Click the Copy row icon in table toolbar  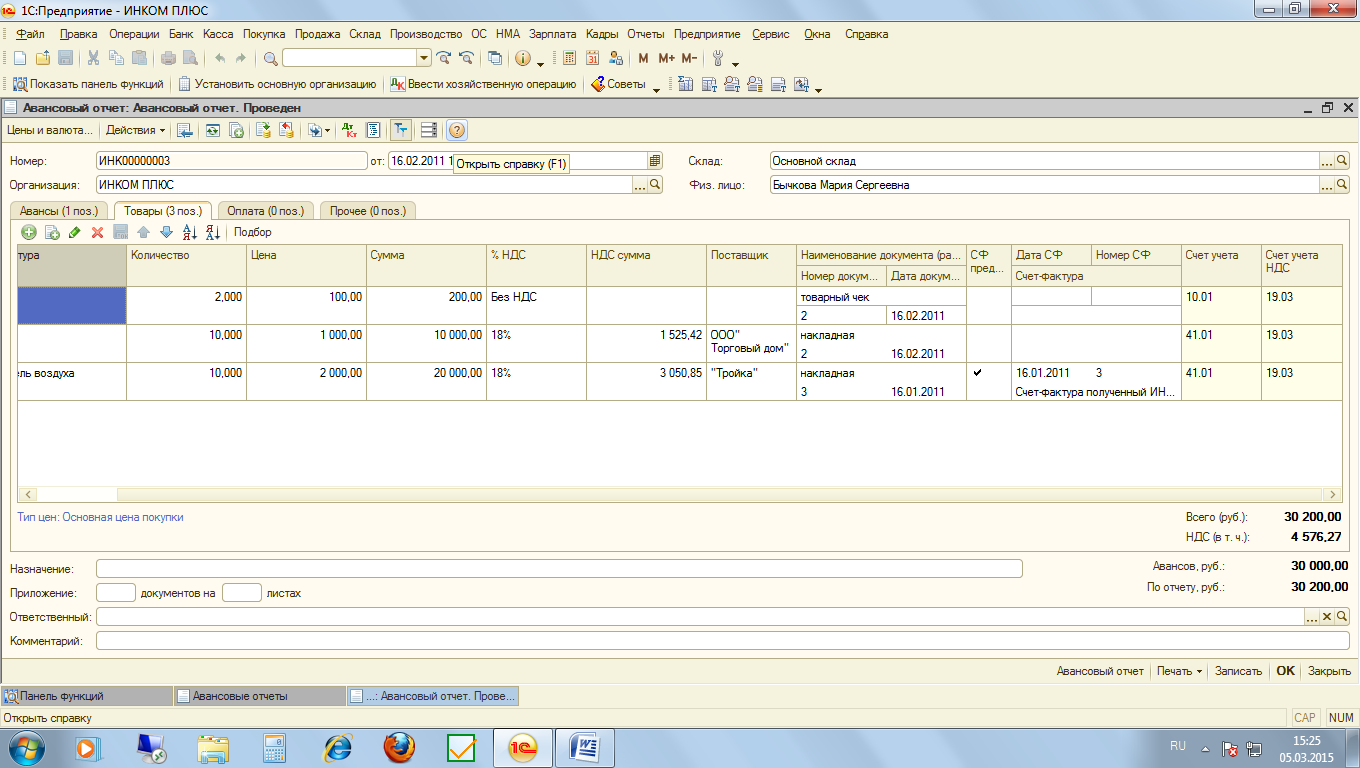click(x=52, y=232)
